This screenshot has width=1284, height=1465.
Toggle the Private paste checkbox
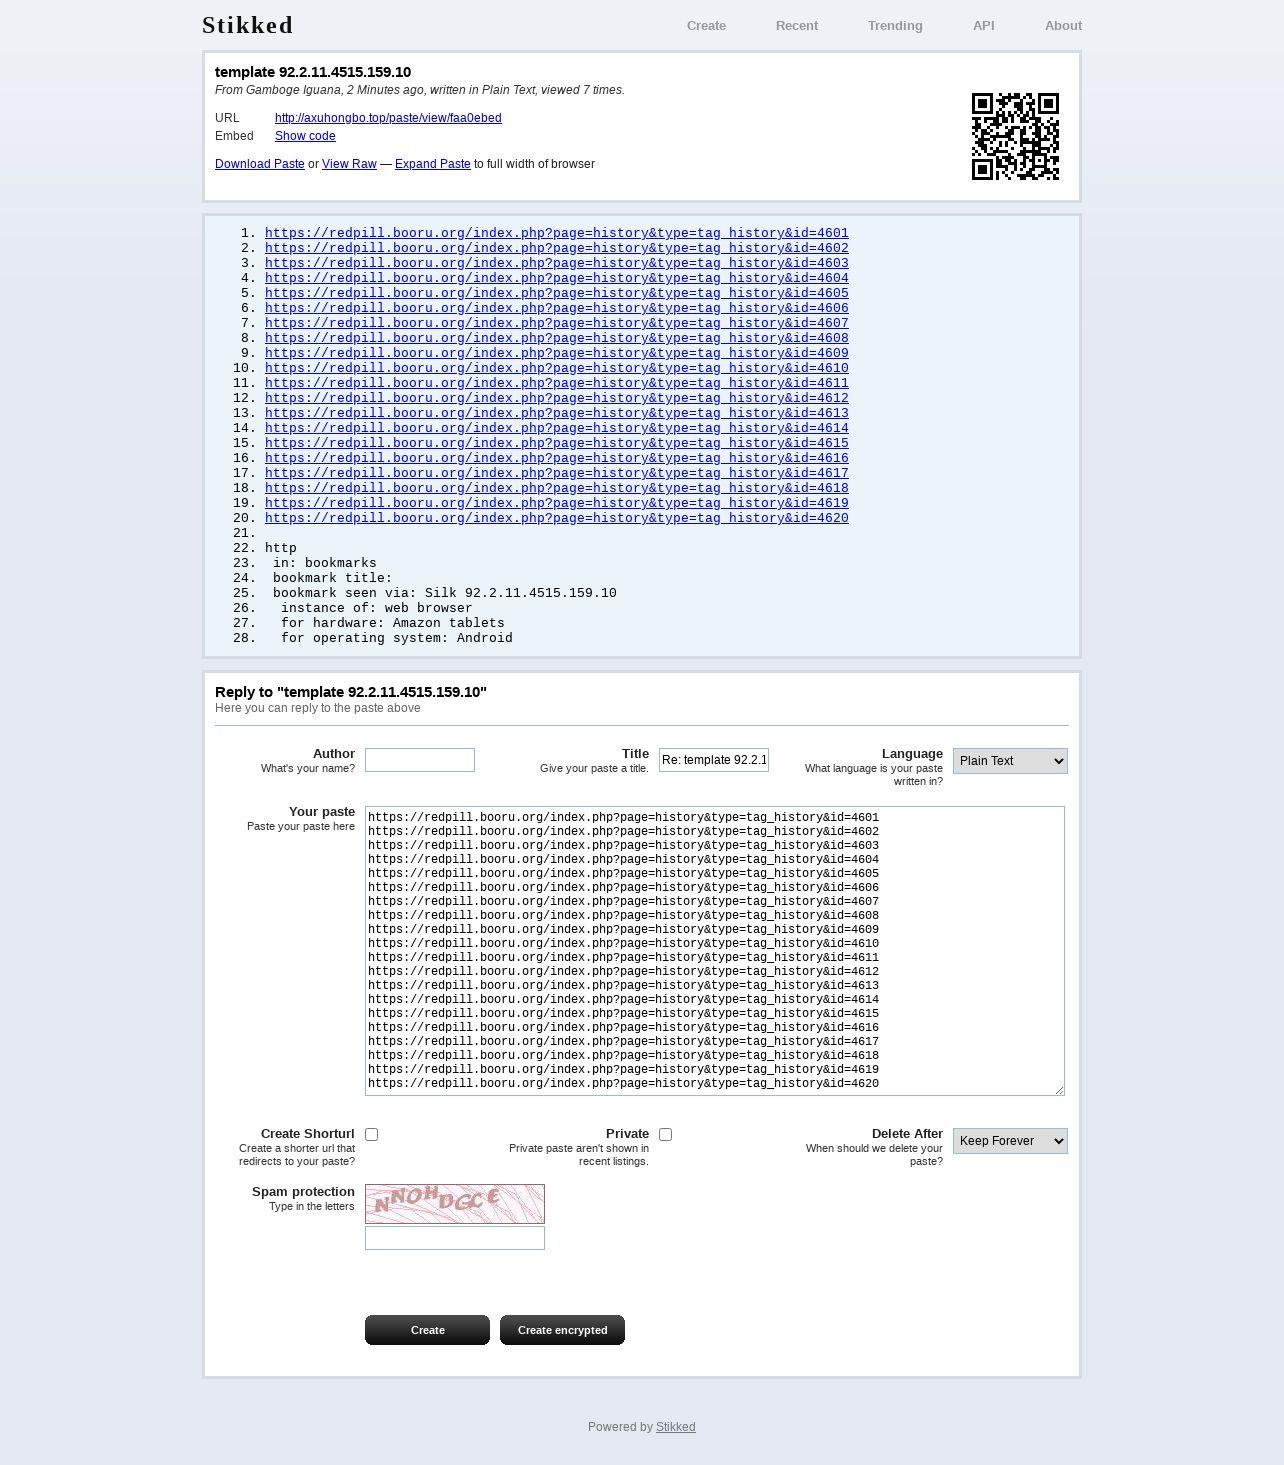pos(666,1134)
